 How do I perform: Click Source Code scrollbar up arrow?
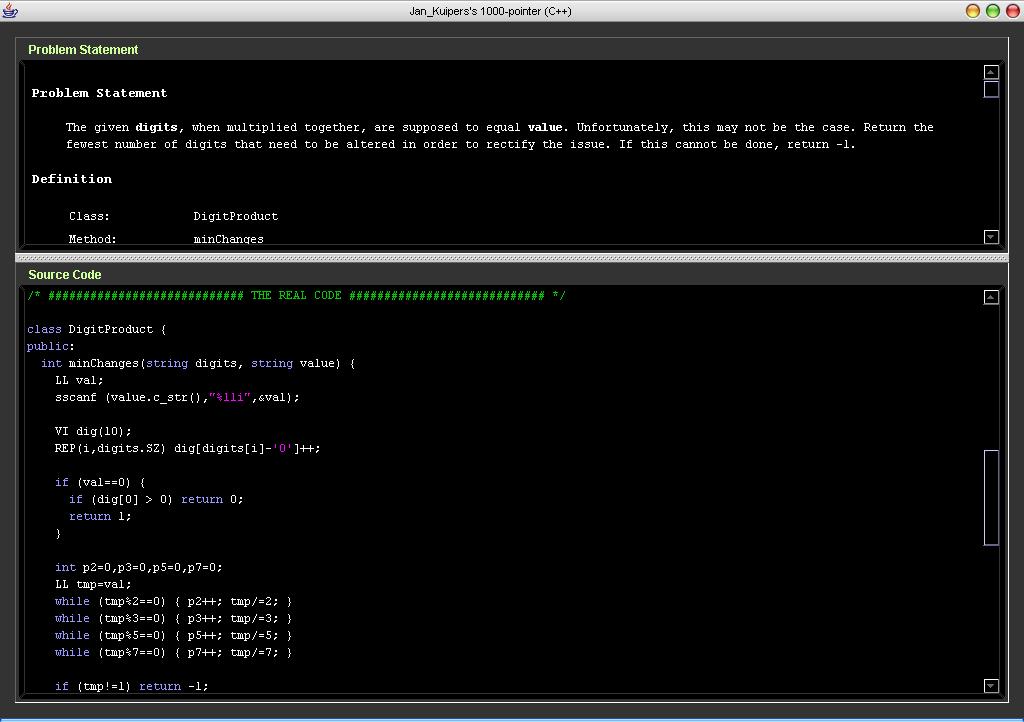pyautogui.click(x=991, y=297)
